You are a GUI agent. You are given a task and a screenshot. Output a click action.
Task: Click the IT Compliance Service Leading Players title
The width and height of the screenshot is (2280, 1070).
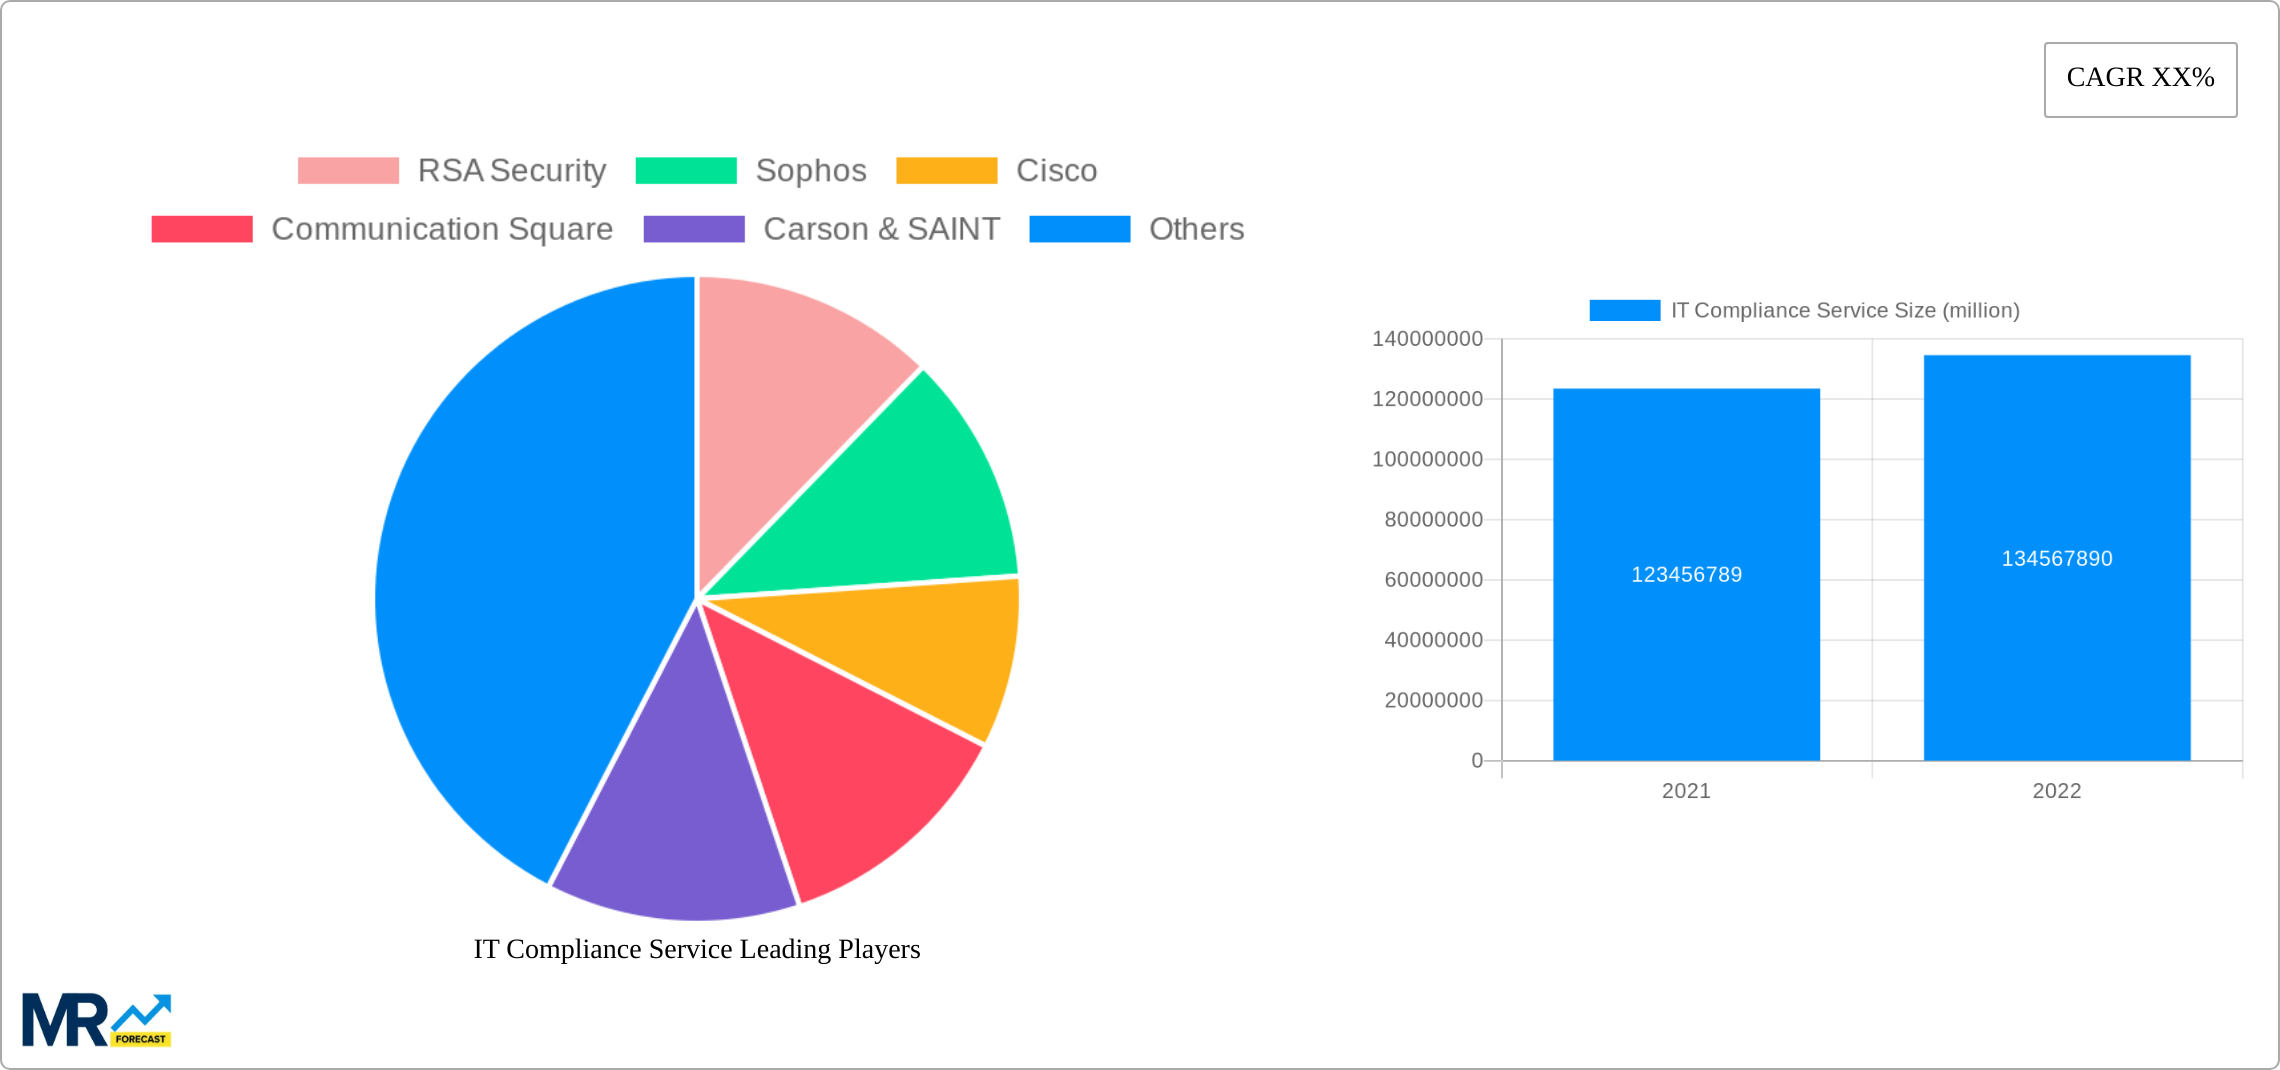tap(697, 950)
